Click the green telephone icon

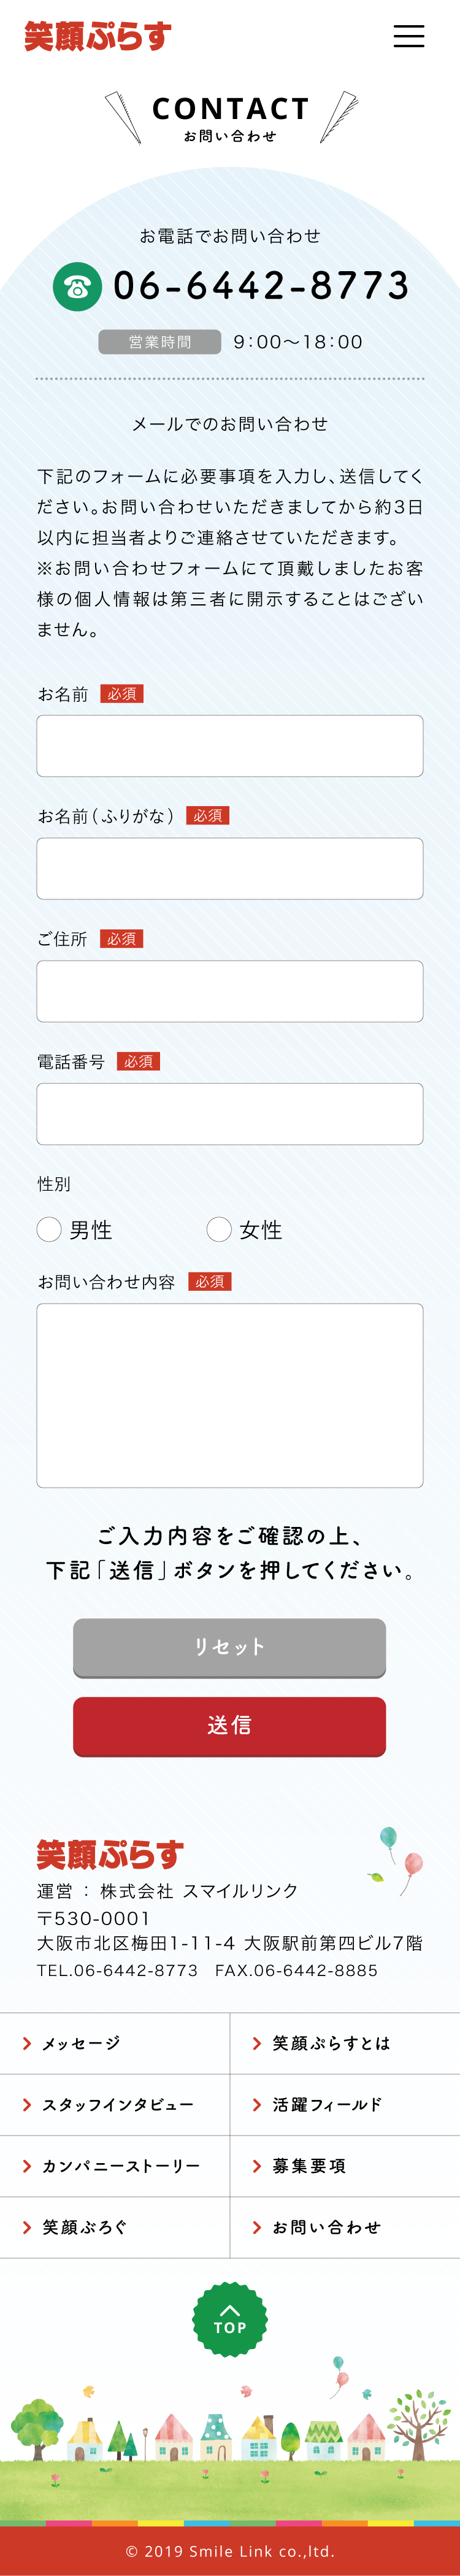[77, 287]
